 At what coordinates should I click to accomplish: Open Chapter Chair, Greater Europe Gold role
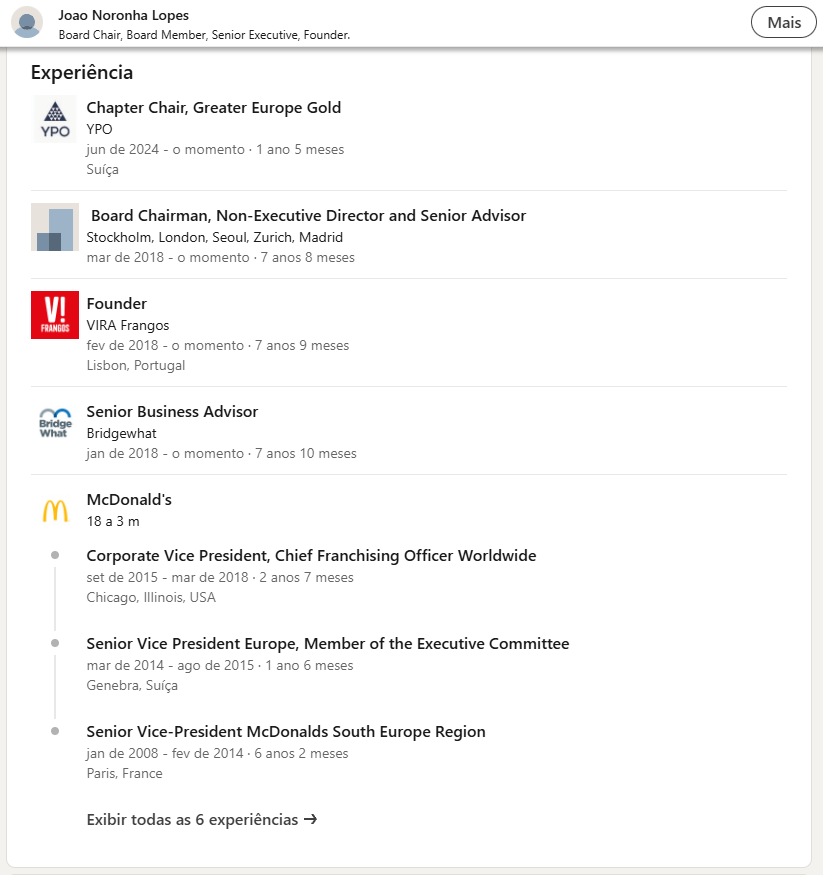point(214,108)
